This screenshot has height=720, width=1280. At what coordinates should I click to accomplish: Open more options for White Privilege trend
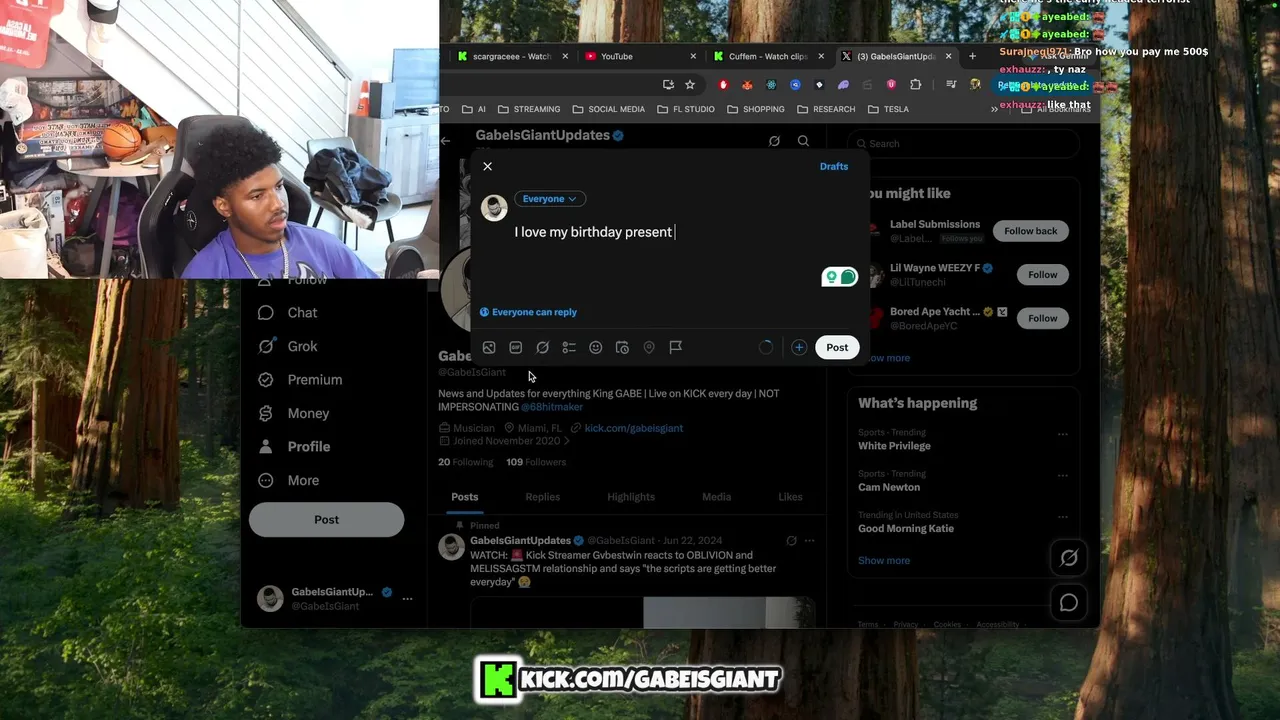pos(1062,434)
